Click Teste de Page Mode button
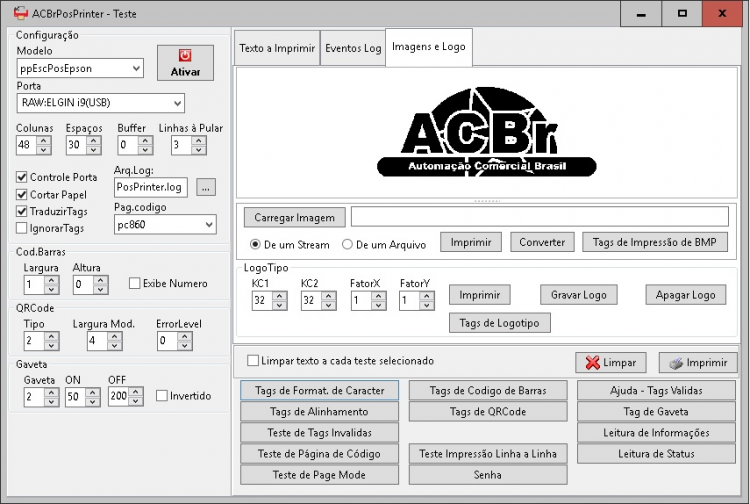The height and width of the screenshot is (504, 750). point(320,475)
